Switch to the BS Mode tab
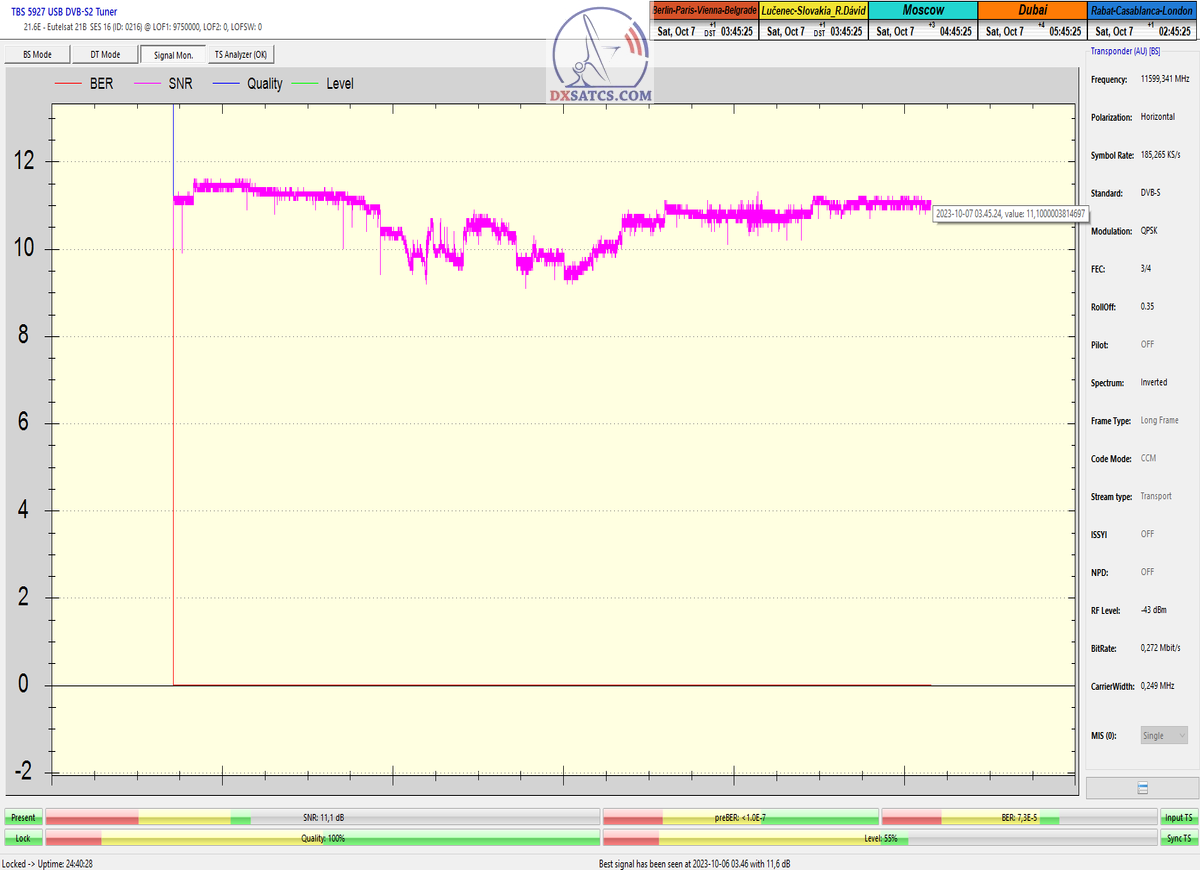 36,55
